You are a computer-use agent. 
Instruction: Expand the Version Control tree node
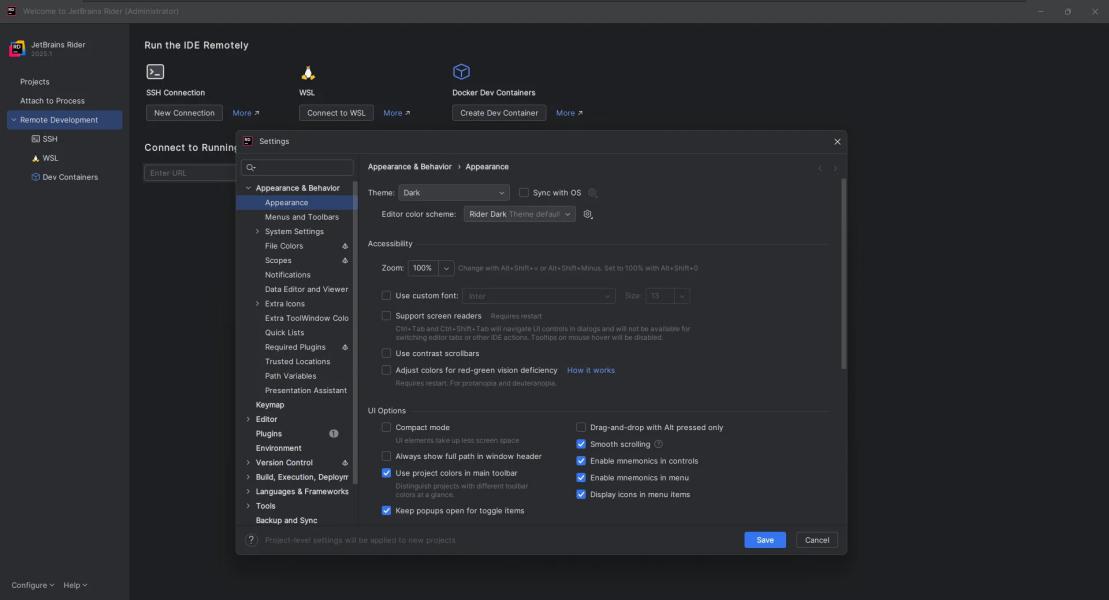[248, 463]
